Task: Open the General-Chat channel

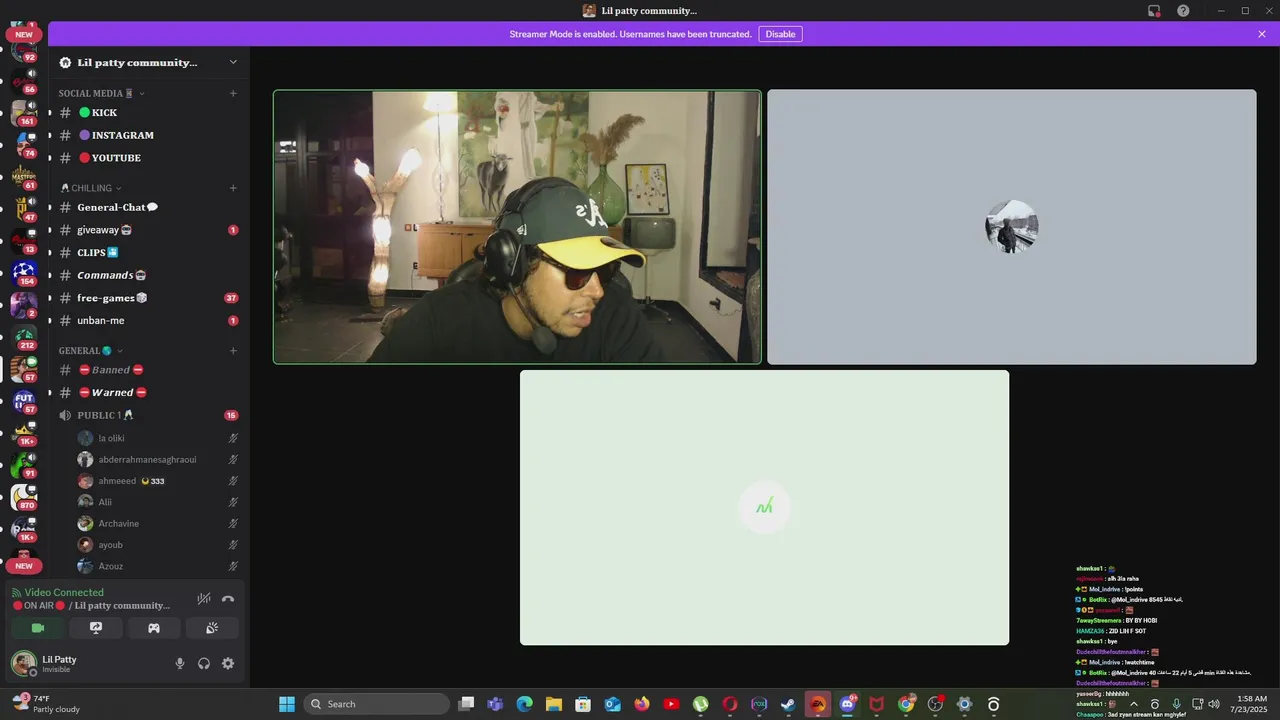Action: 147,207
